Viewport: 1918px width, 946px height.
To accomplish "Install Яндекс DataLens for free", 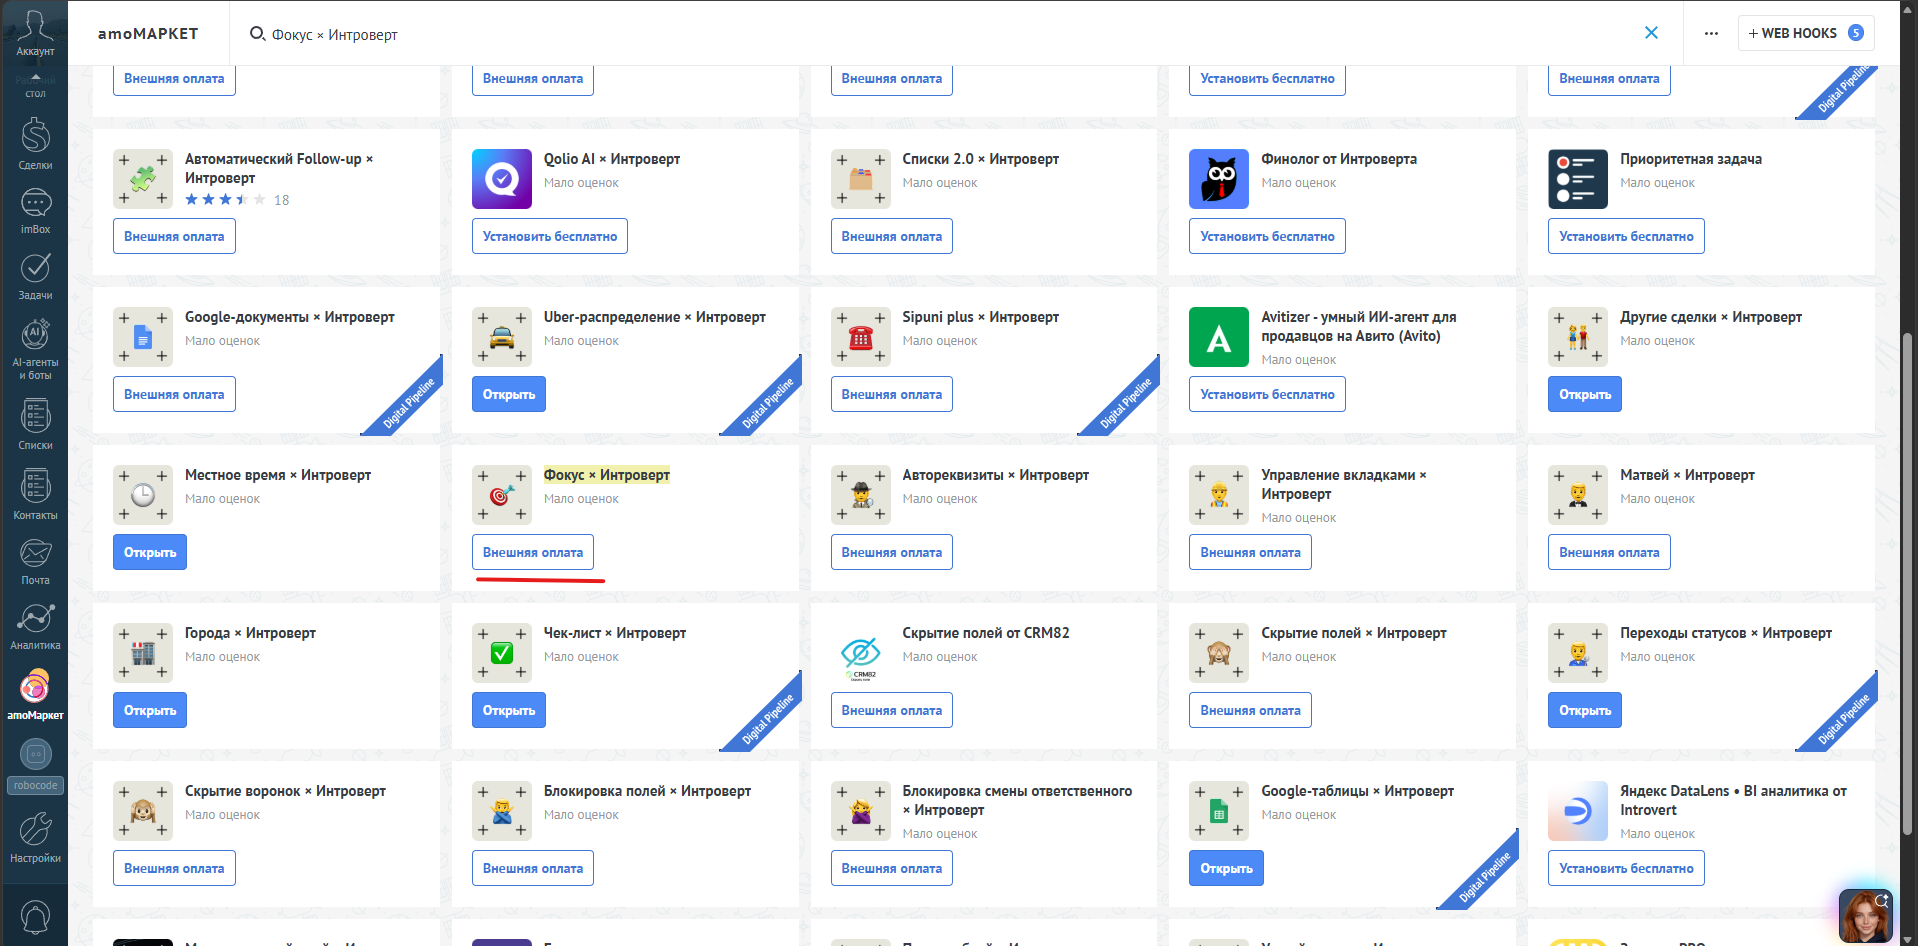I will [x=1626, y=868].
